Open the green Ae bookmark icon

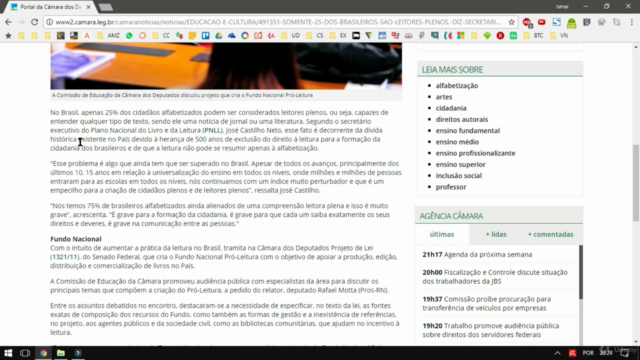(513, 36)
